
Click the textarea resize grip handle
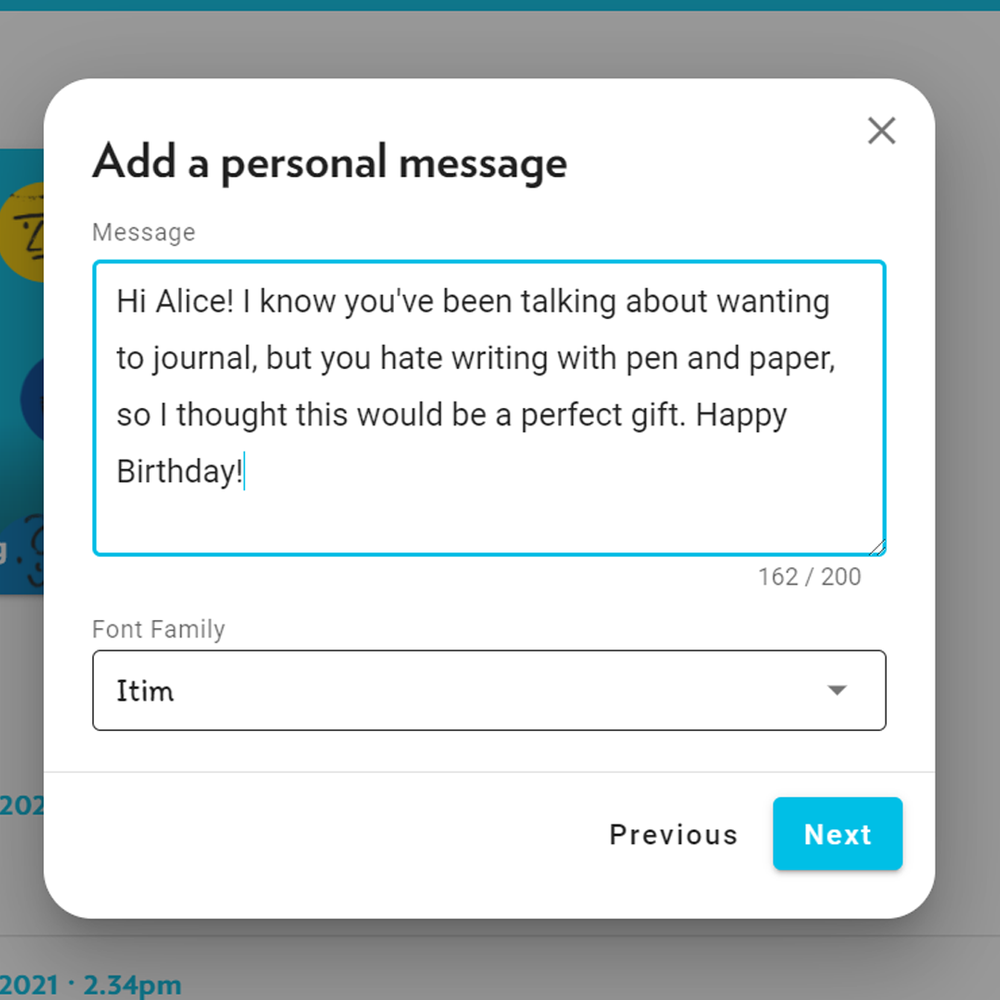coord(878,547)
